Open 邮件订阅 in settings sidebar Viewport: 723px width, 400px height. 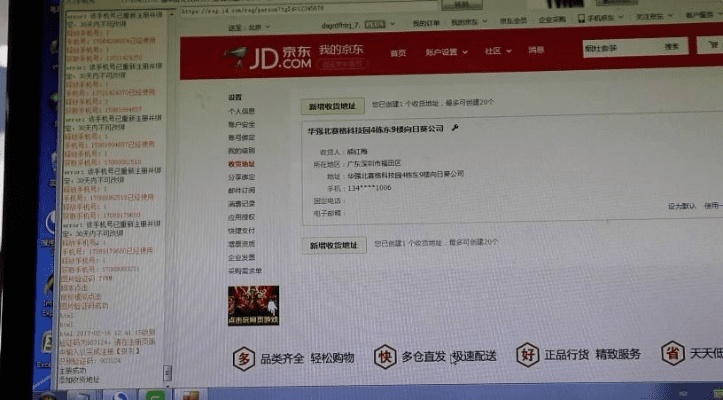click(x=241, y=190)
